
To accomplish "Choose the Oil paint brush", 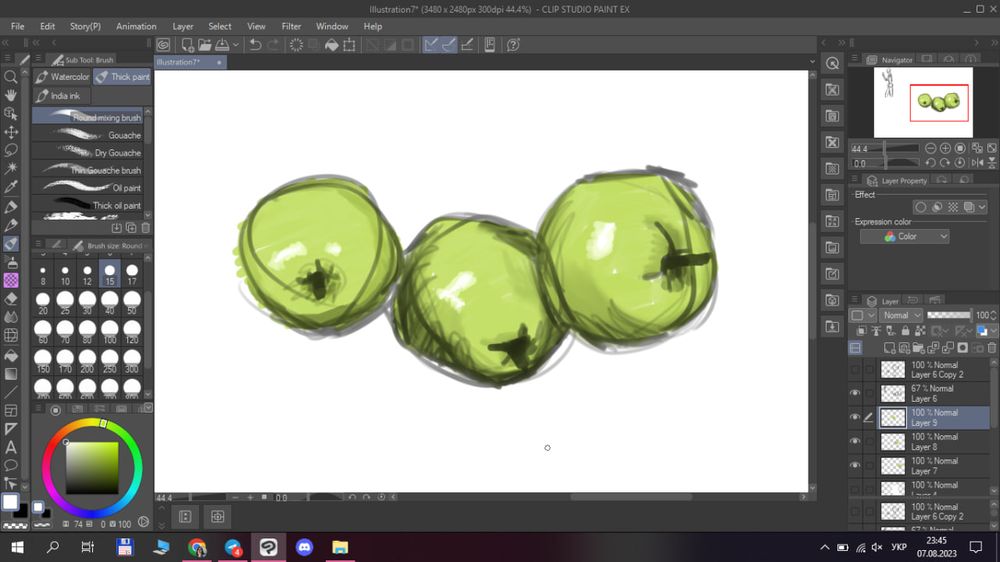I will click(x=88, y=188).
